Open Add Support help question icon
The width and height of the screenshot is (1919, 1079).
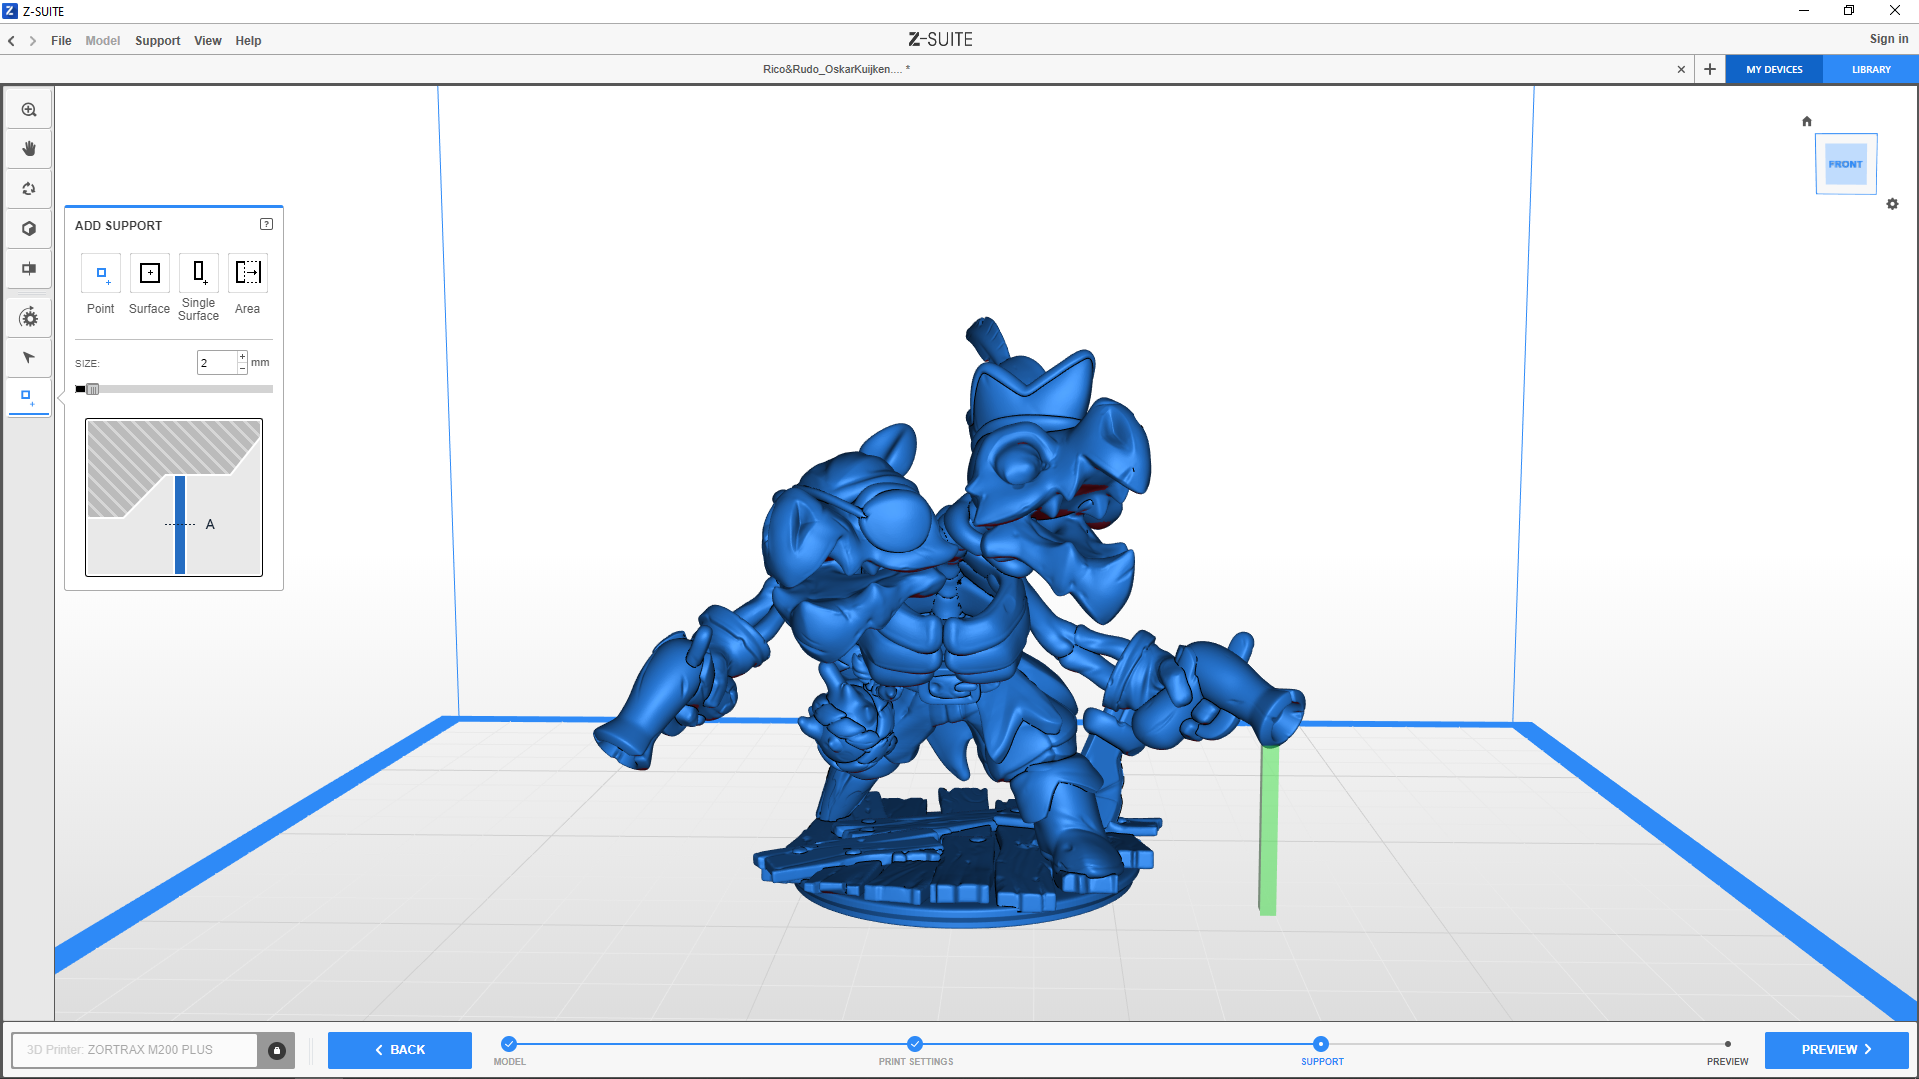click(266, 224)
